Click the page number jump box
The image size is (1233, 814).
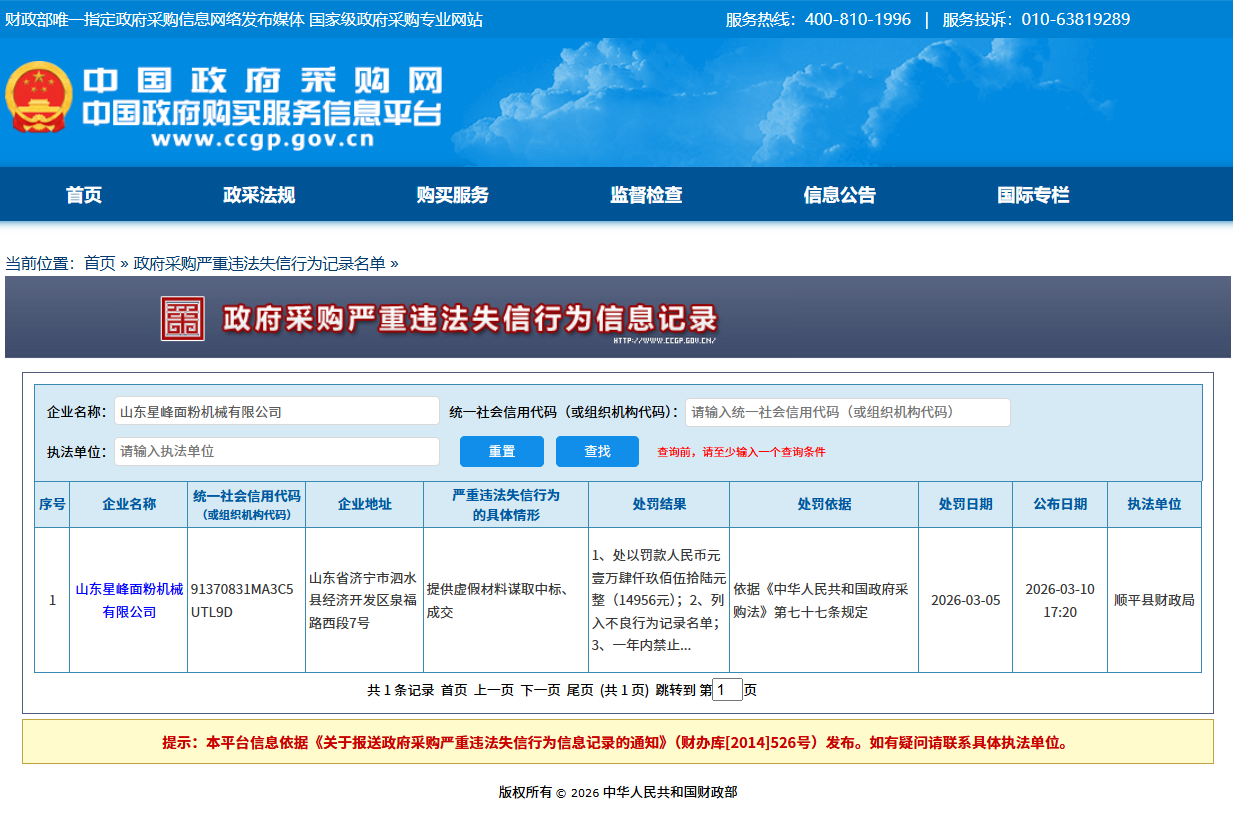[x=727, y=690]
